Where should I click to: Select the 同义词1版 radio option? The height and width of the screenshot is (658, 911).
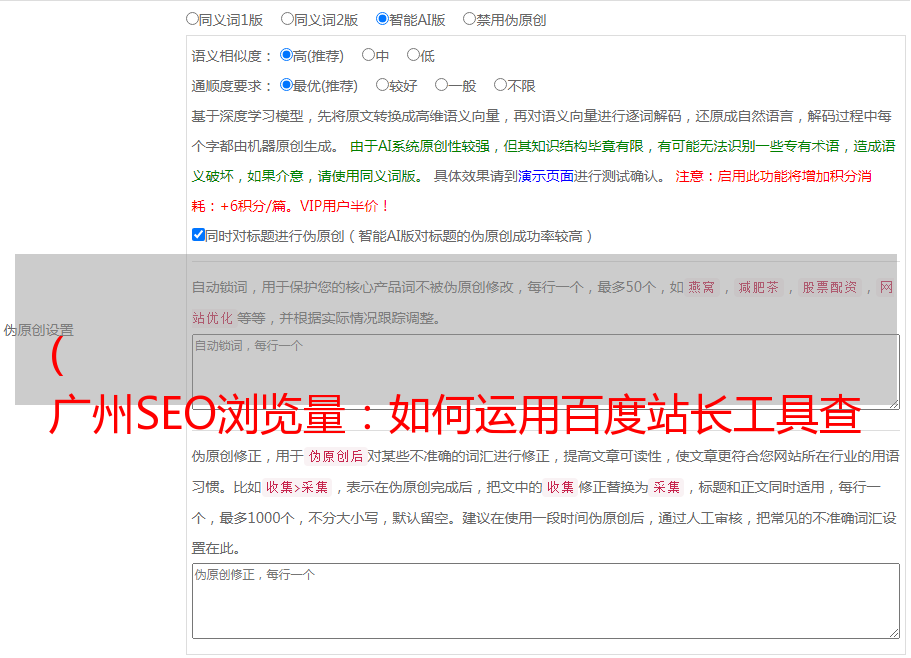(x=192, y=19)
